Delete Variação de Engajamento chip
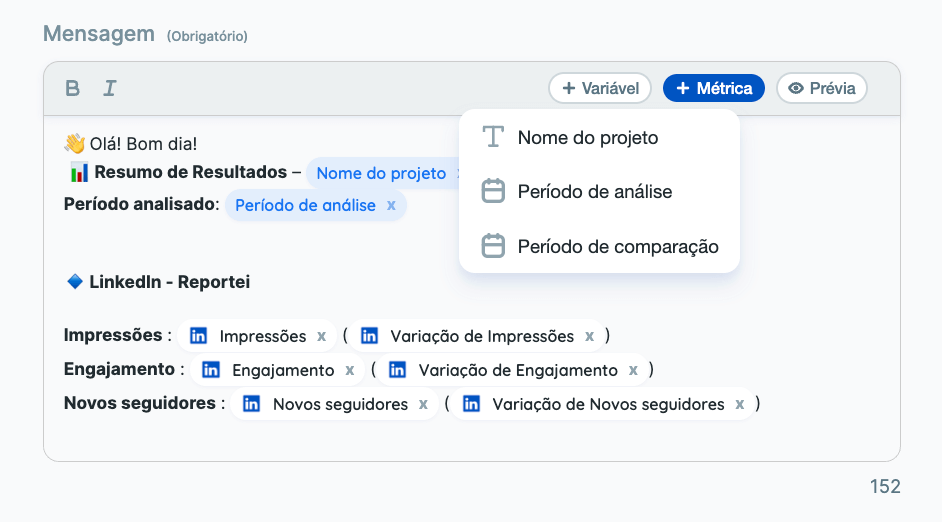The height and width of the screenshot is (522, 942). [633, 370]
